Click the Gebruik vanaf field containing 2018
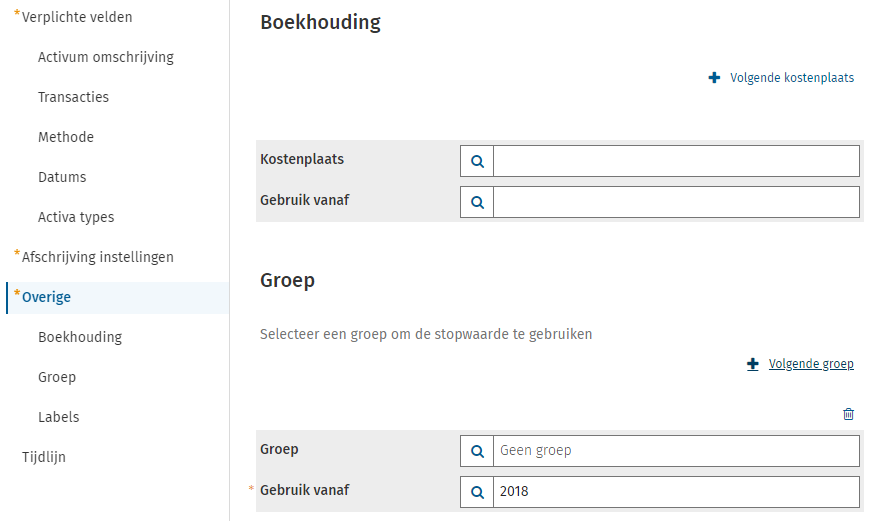This screenshot has width=877, height=521. click(x=676, y=492)
